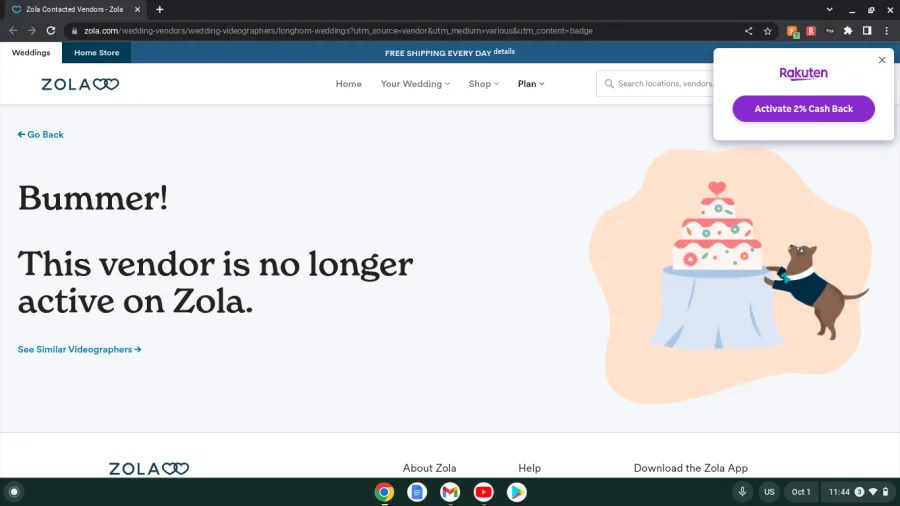Screen dimensions: 900x506
Task: Open the tab search chevron
Action: [829, 10]
